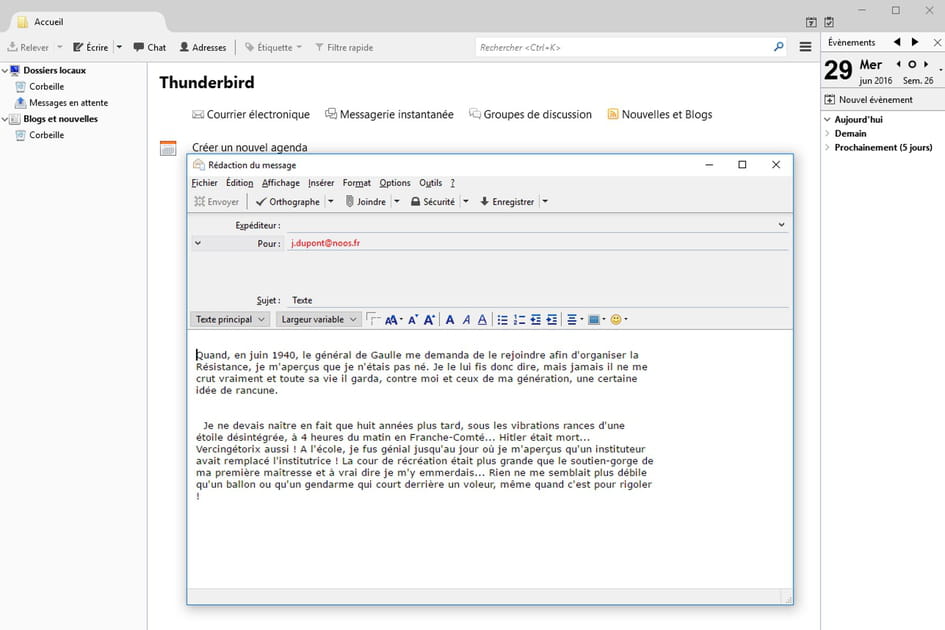Open the Expéditeur sender dropdown

point(781,225)
